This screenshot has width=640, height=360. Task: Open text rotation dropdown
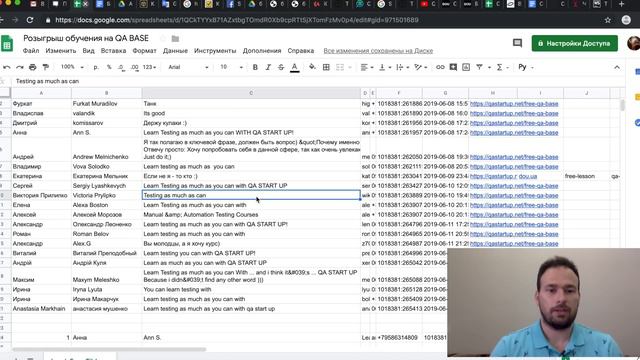(x=420, y=67)
